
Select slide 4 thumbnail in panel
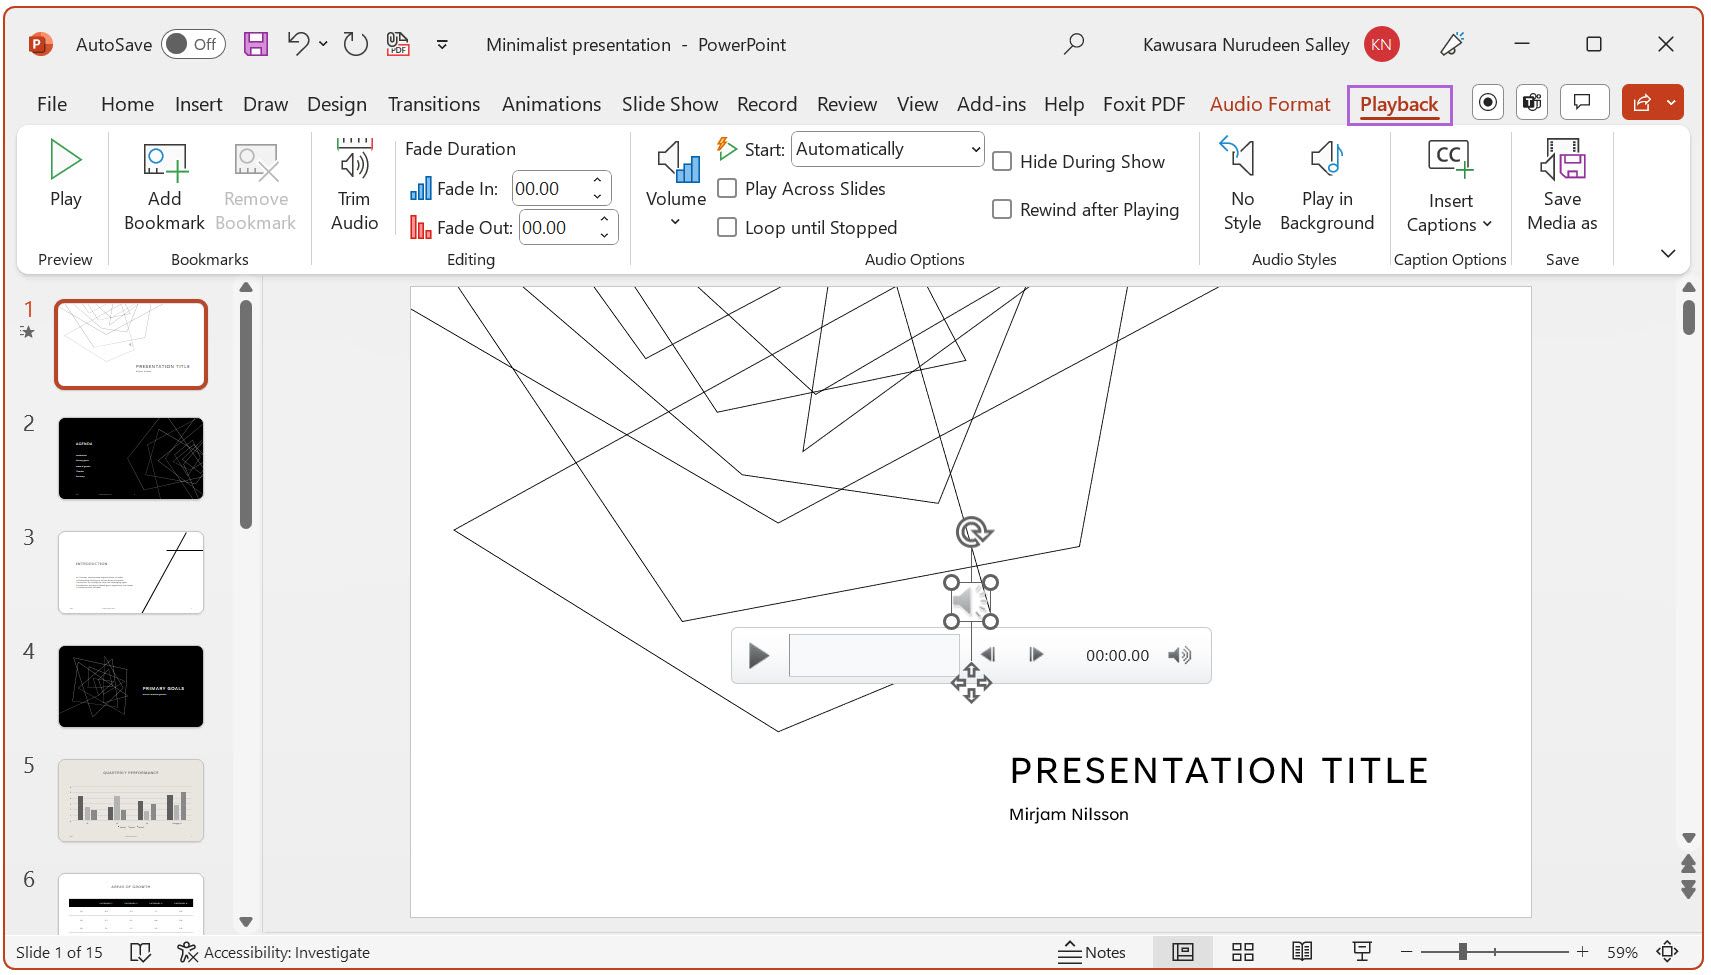point(131,686)
